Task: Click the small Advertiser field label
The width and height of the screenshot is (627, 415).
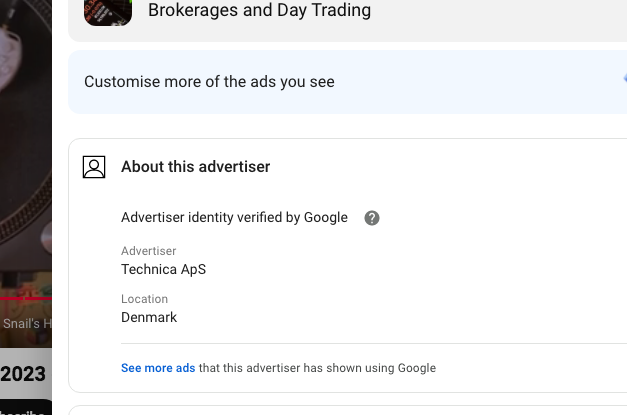Action: pos(148,251)
